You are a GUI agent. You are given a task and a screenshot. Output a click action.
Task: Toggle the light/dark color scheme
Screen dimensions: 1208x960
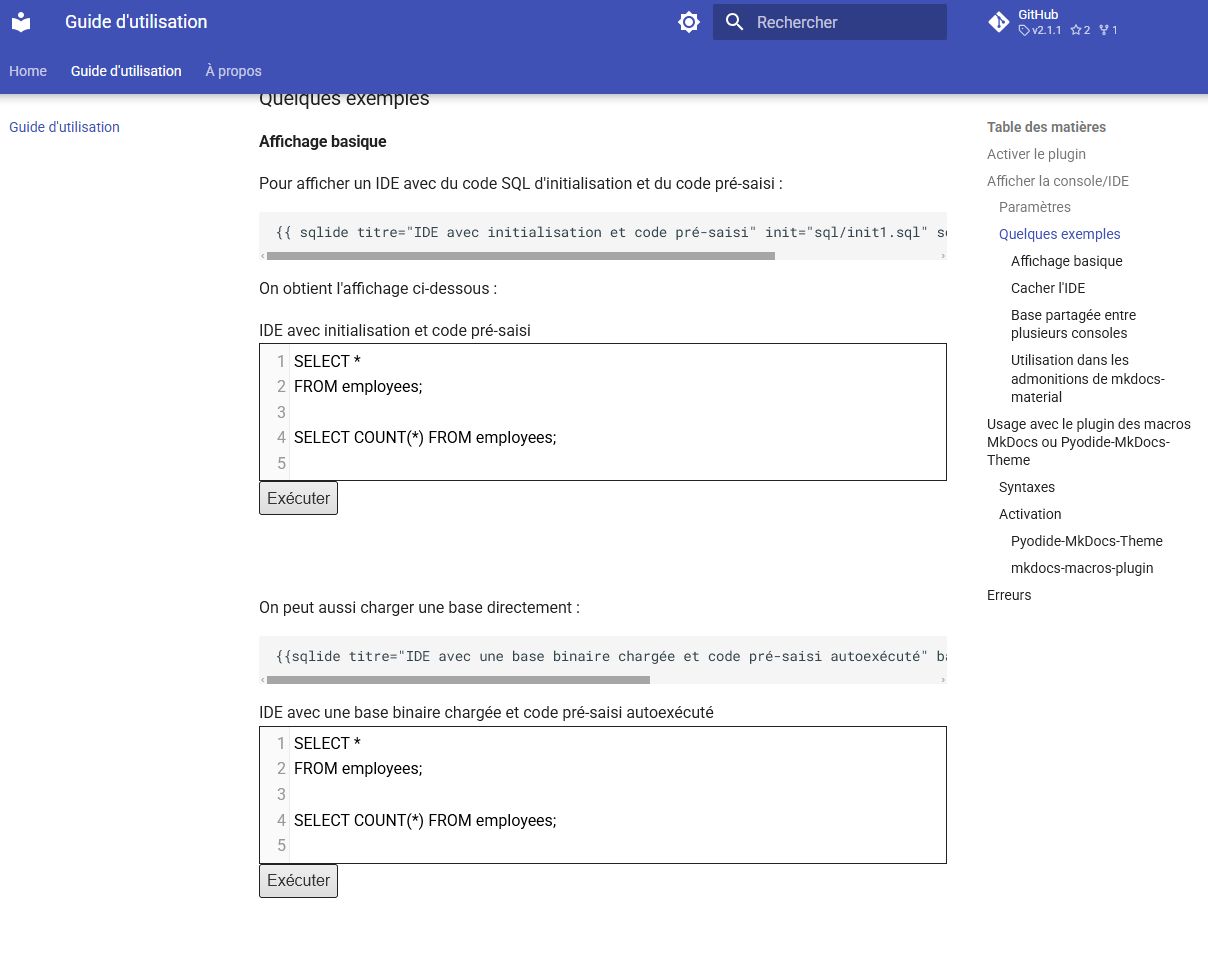[688, 21]
